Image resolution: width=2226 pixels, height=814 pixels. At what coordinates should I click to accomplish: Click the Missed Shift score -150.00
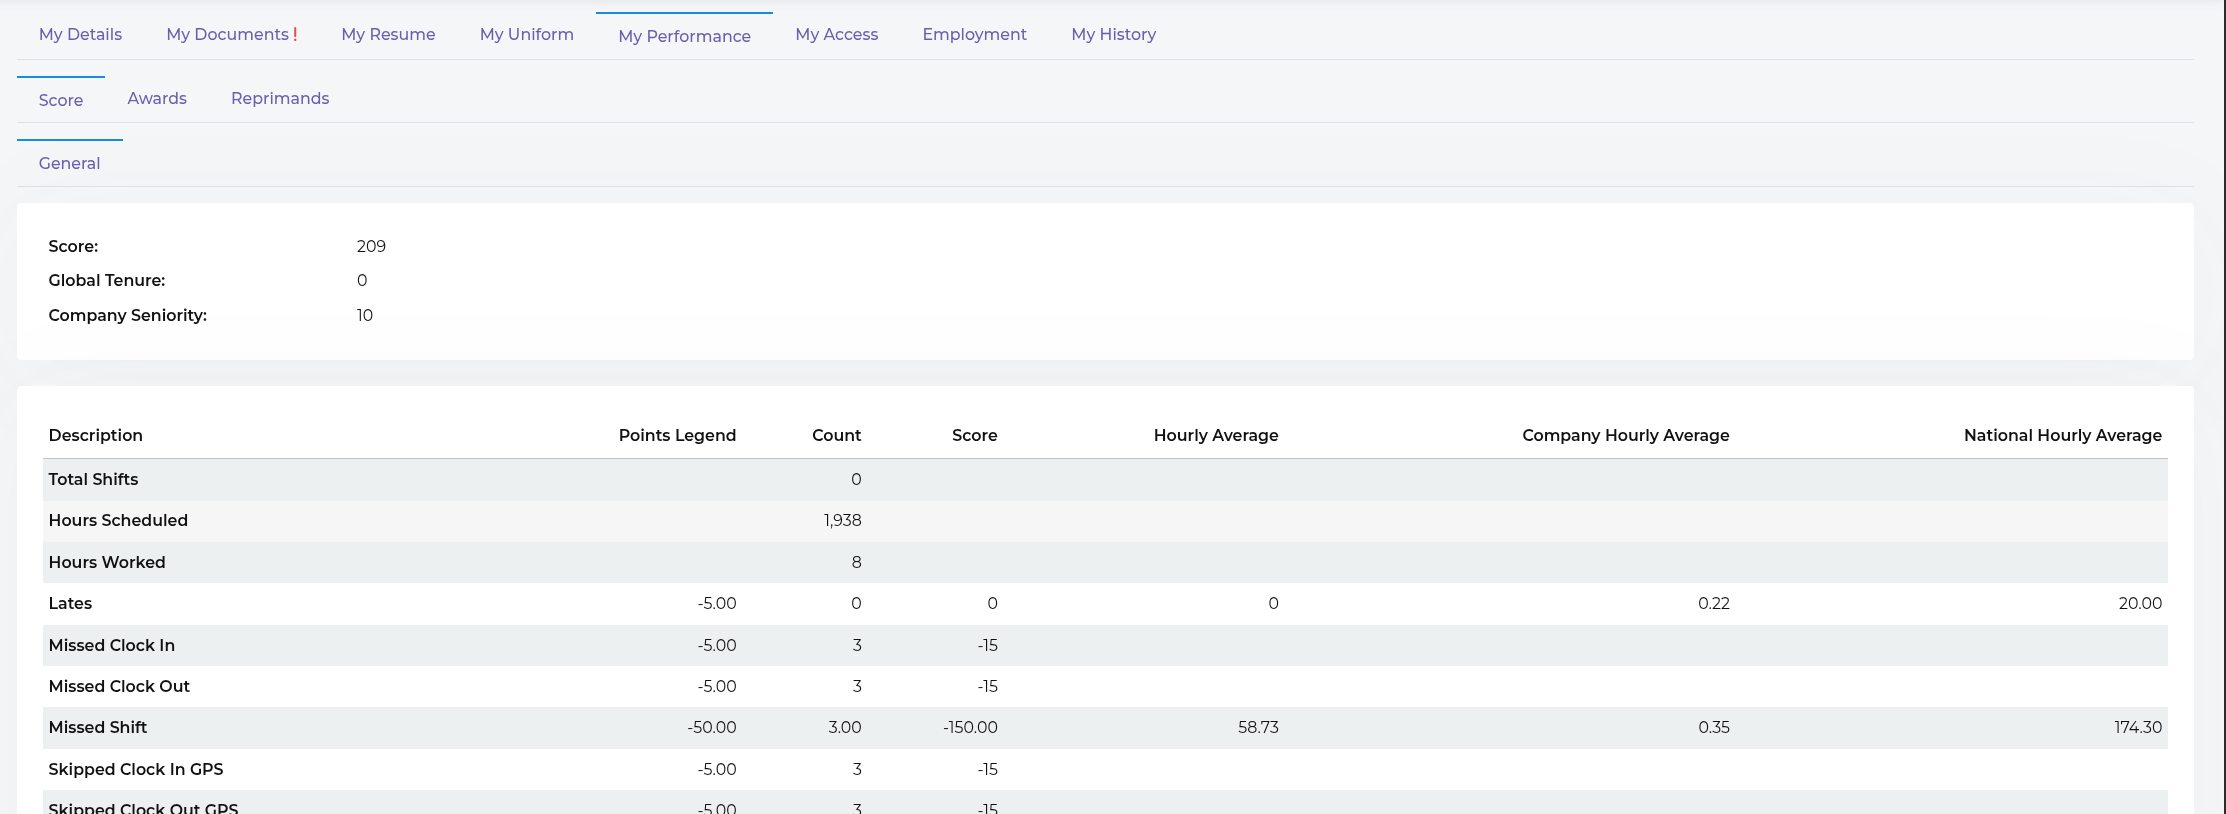[970, 727]
